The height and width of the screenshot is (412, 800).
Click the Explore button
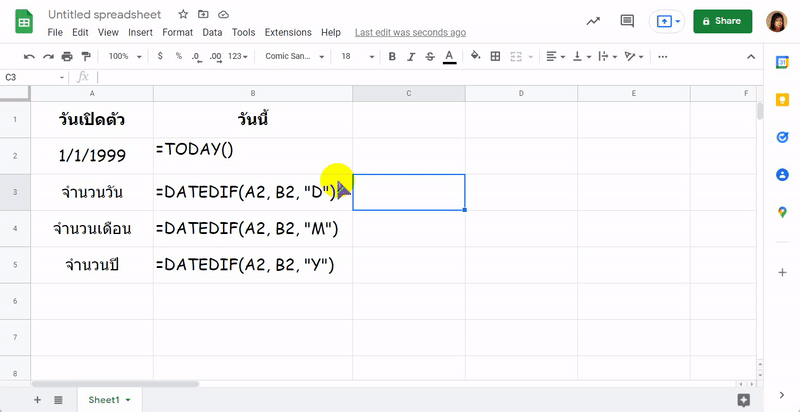pos(743,400)
